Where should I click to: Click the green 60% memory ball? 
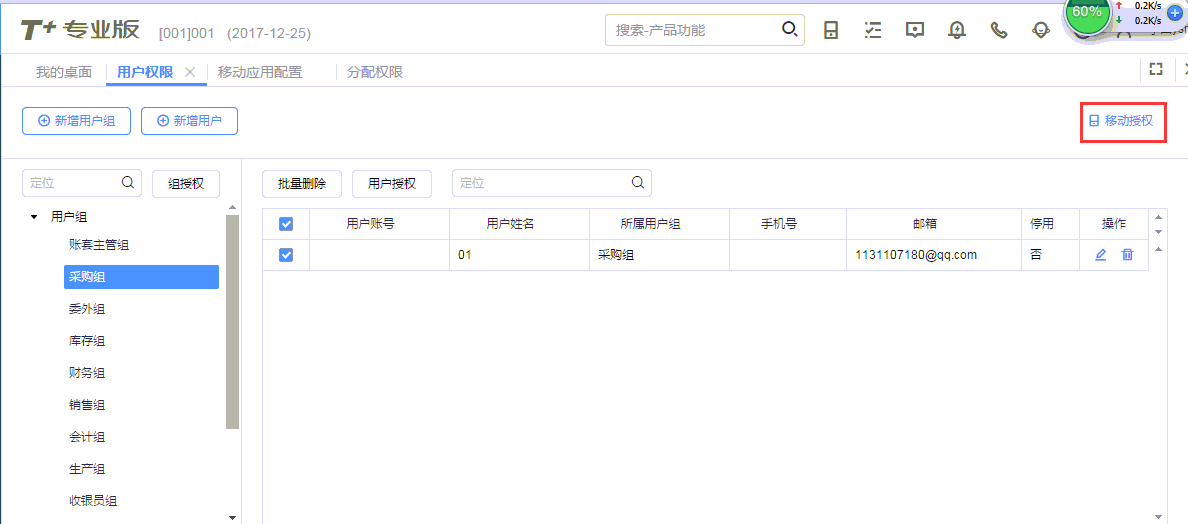(1087, 13)
